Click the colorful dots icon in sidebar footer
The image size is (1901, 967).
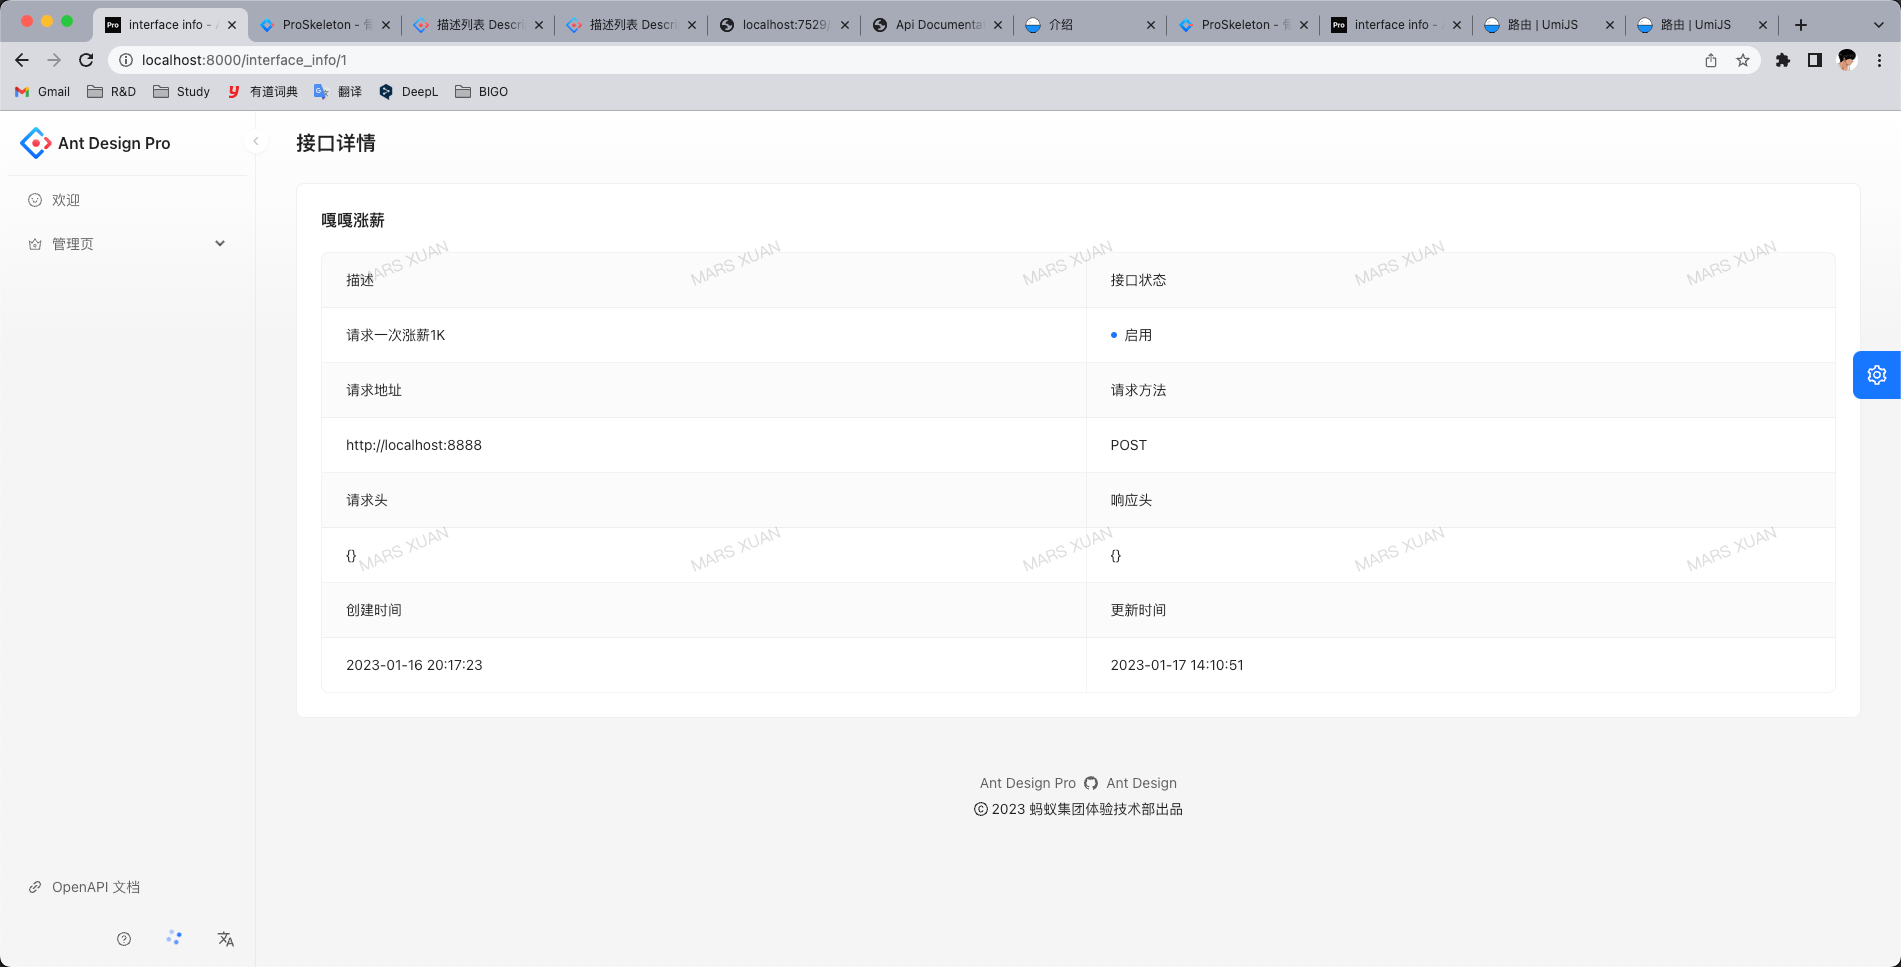174,938
